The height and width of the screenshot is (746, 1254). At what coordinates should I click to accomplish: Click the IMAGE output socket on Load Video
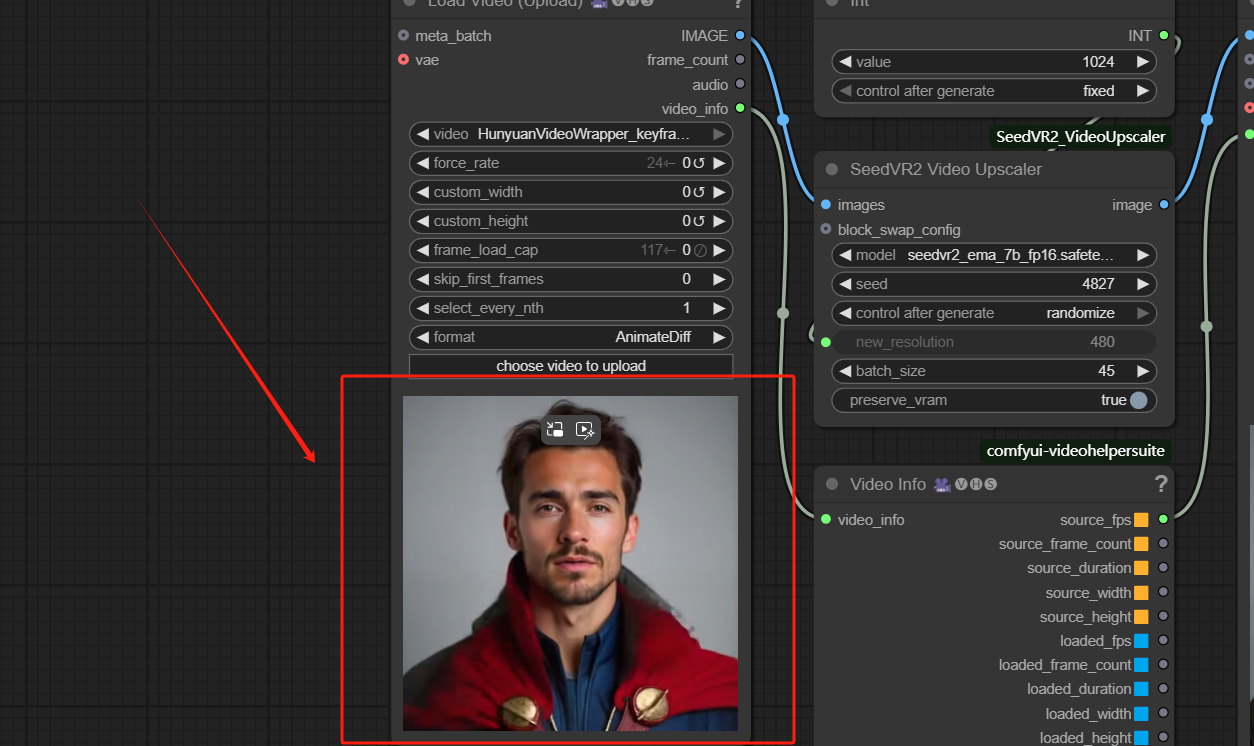pyautogui.click(x=740, y=36)
